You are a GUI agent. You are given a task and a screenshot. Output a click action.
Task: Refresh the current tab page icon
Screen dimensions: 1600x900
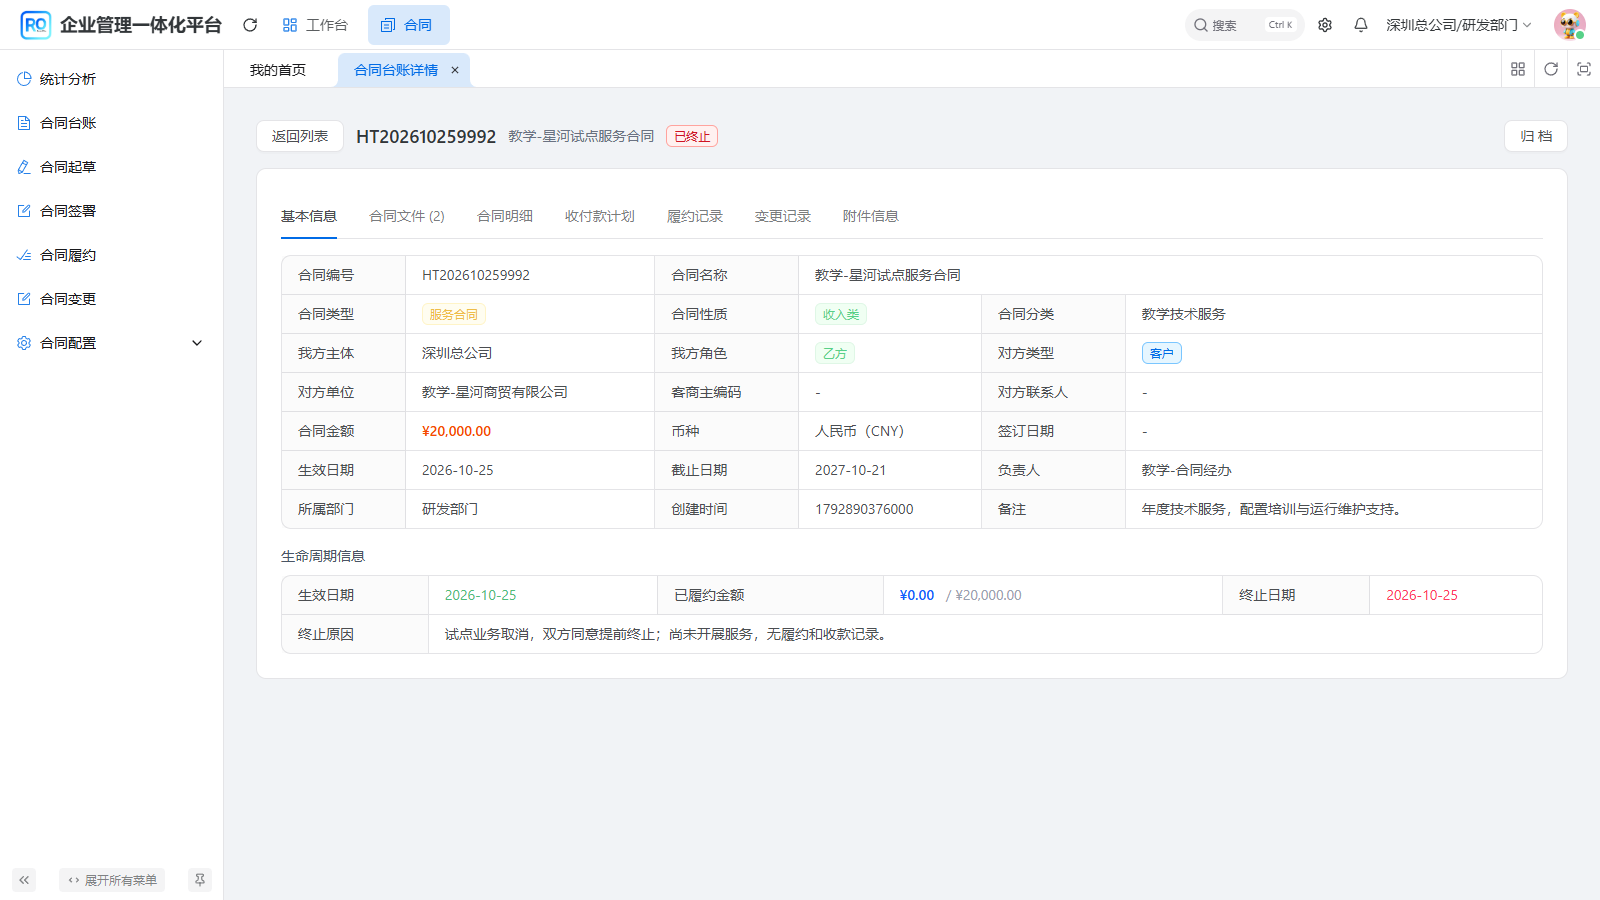coord(1551,69)
